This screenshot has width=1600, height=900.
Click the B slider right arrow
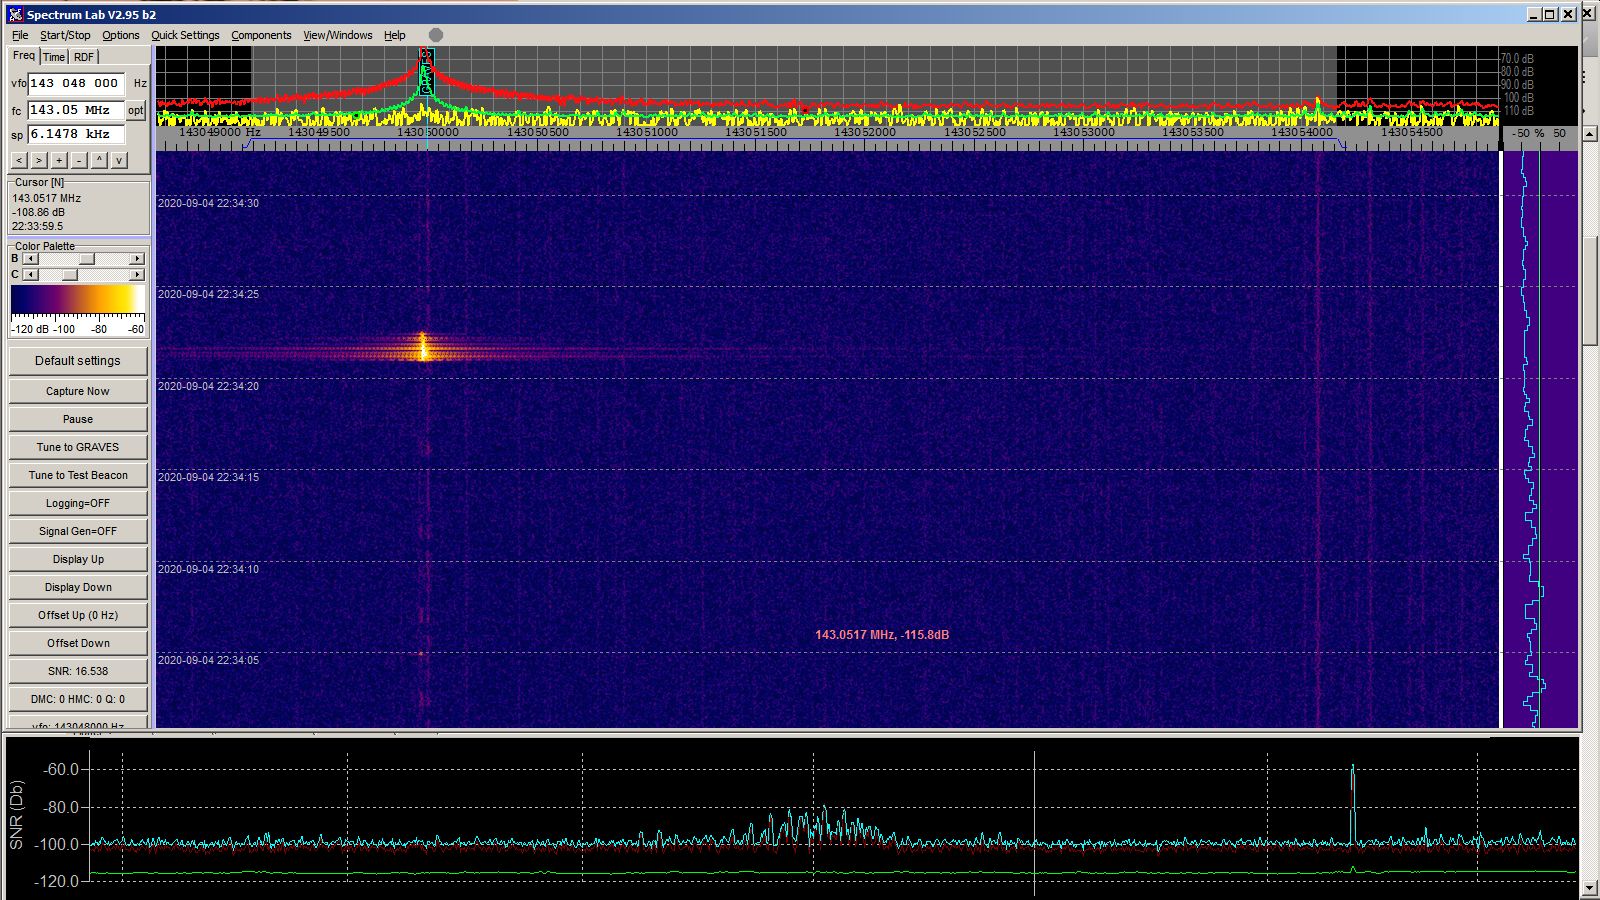point(137,259)
